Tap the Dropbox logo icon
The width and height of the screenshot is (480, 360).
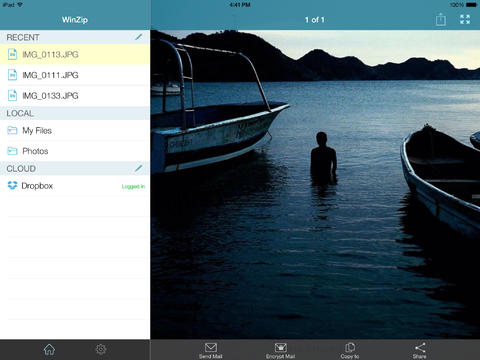coord(12,185)
